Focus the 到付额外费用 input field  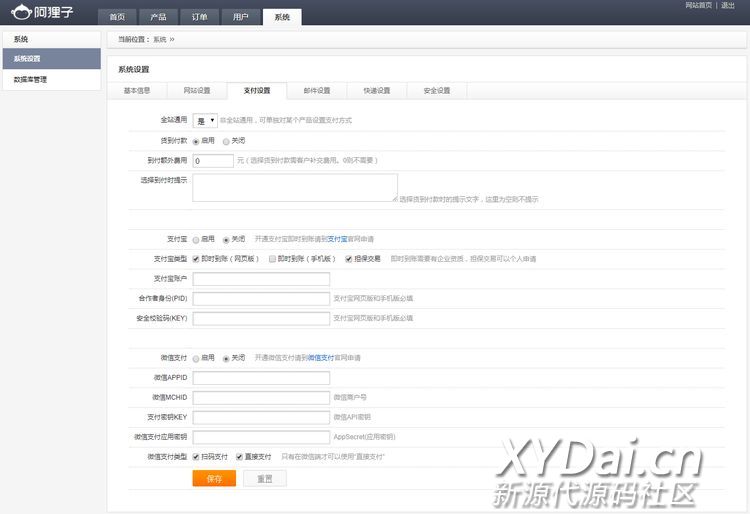coord(213,161)
